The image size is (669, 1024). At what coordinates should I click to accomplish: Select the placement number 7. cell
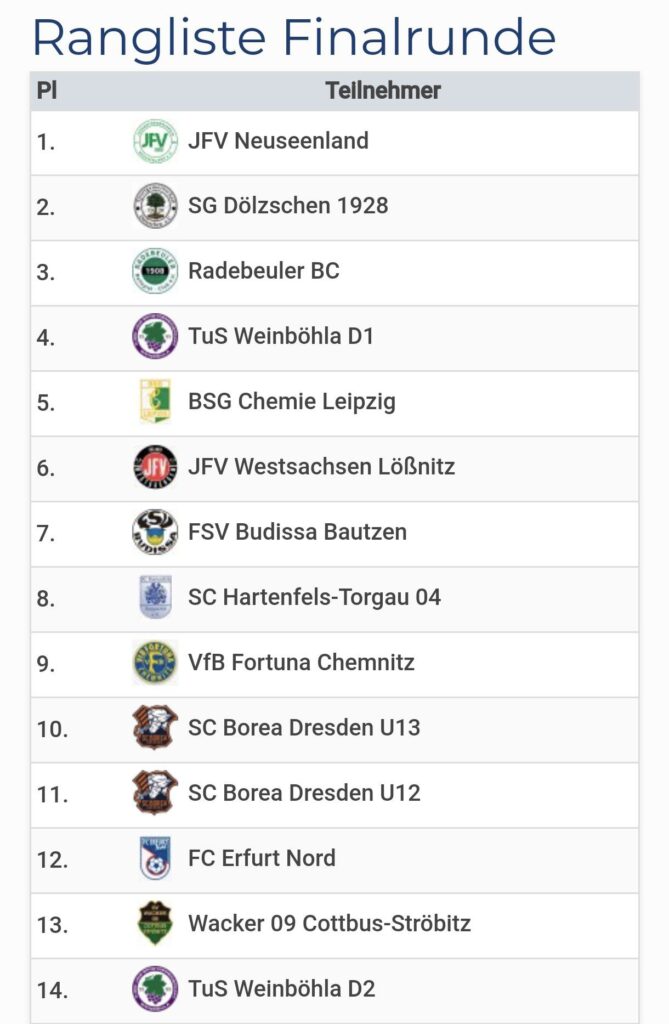(46, 533)
